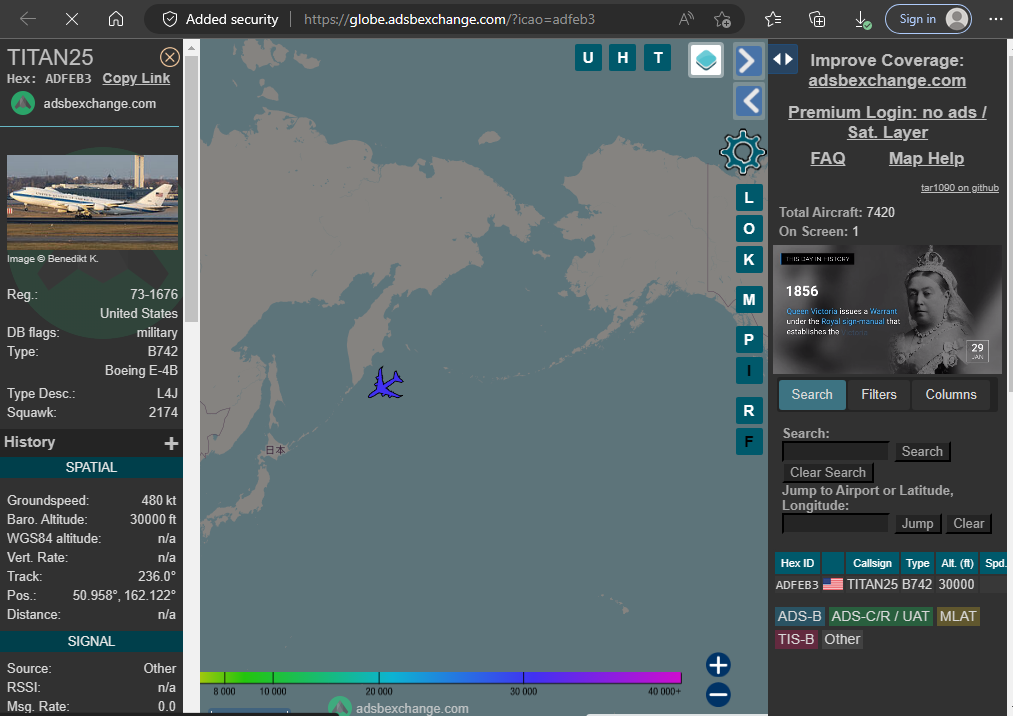Click the right chevron arrow on map
Viewport: 1013px width, 716px height.
748,61
